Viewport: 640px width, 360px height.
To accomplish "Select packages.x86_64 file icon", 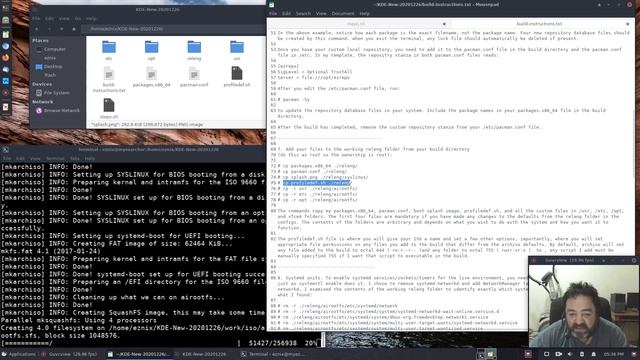I will (151, 74).
